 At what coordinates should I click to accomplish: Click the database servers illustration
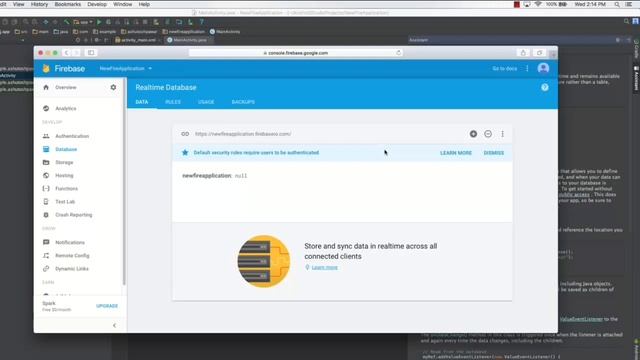tap(264, 261)
